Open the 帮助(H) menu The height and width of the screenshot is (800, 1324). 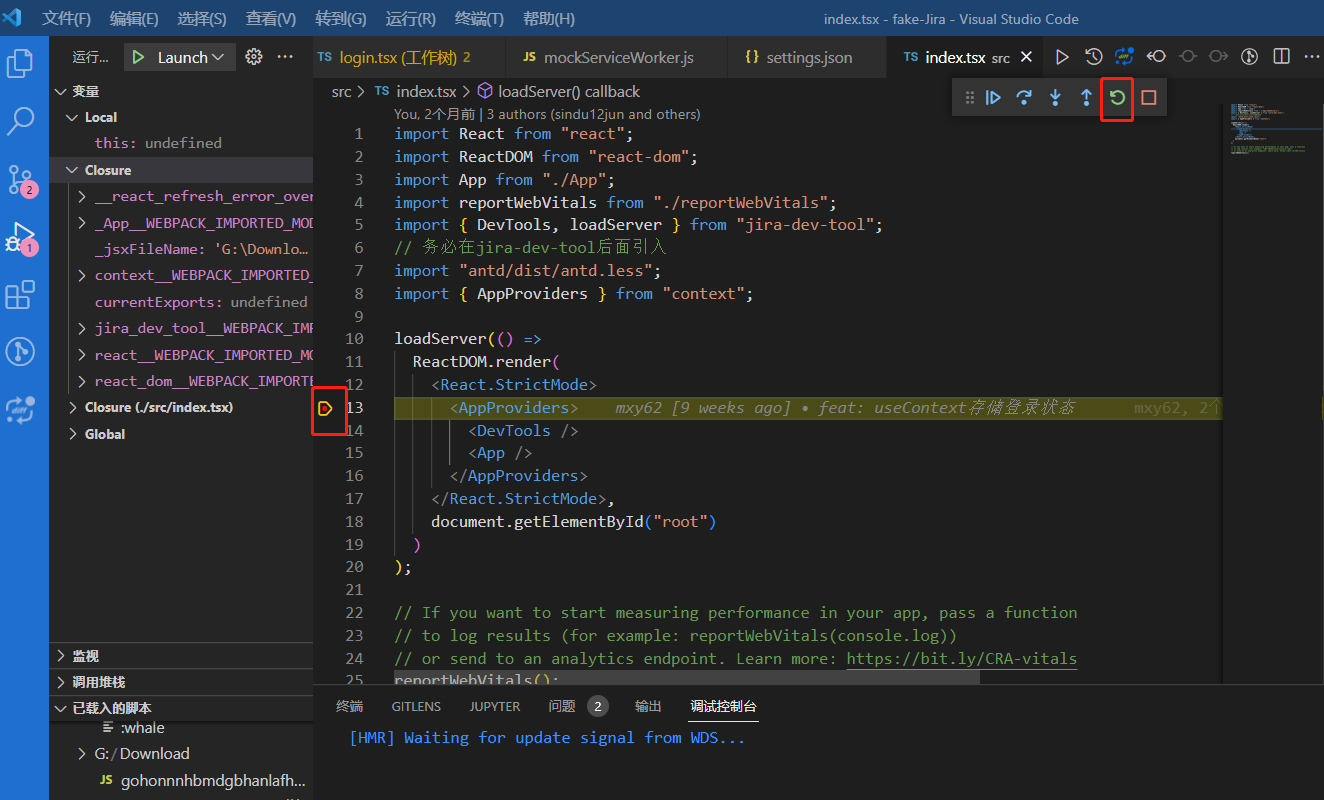549,19
